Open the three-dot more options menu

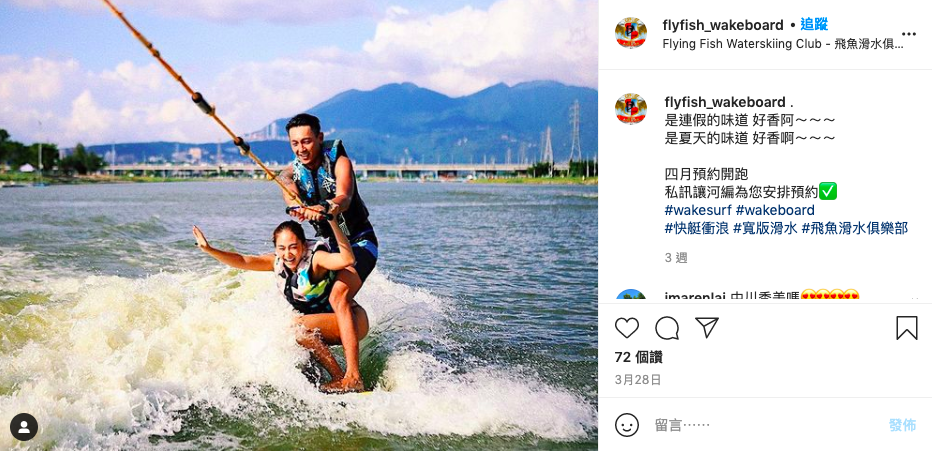909,34
